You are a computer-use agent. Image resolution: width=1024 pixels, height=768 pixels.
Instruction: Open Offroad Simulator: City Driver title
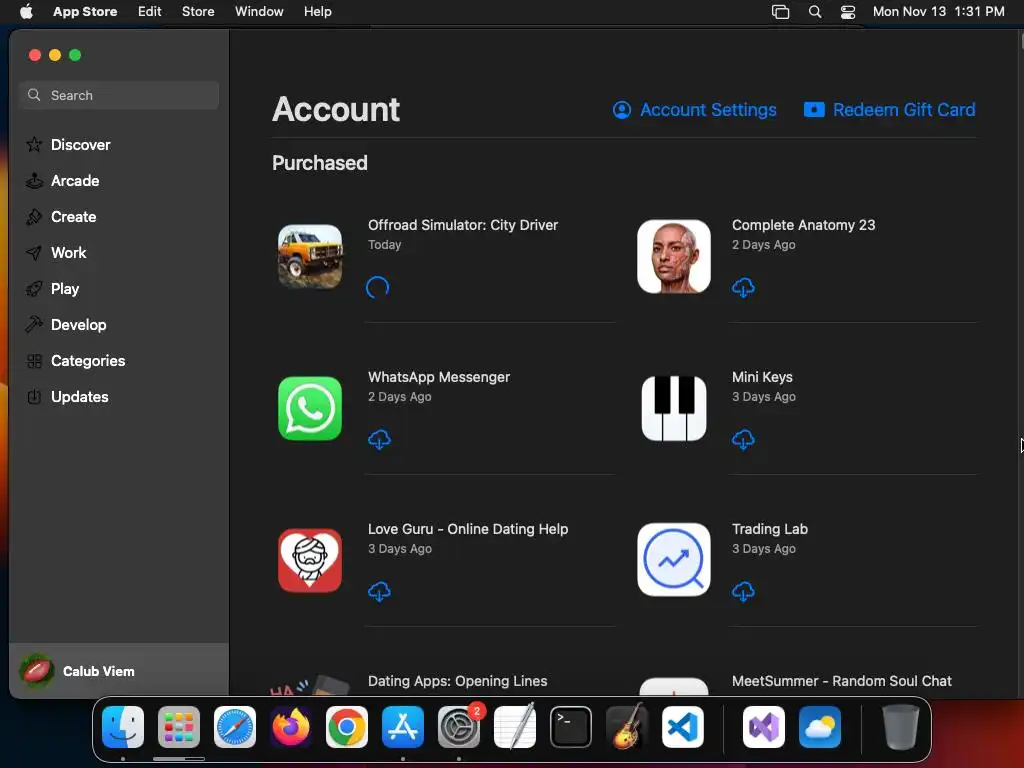pyautogui.click(x=463, y=225)
